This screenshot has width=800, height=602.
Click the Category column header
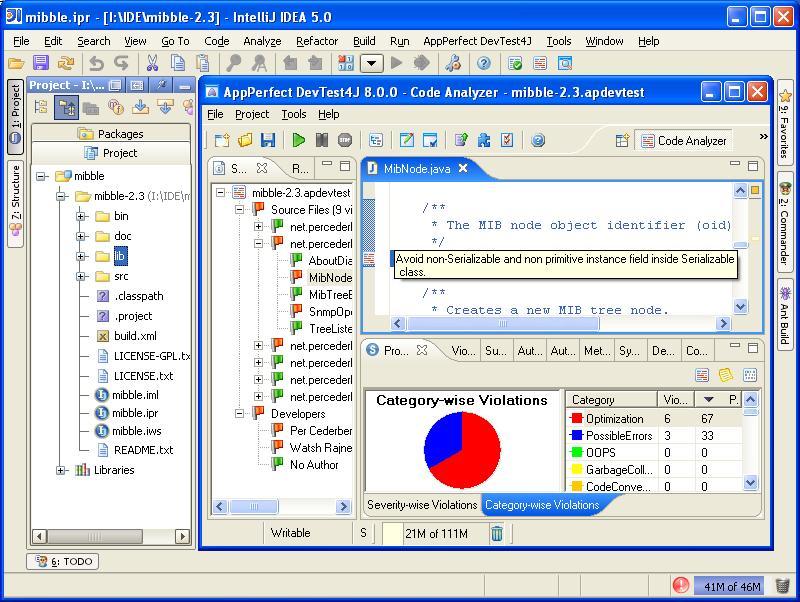tap(611, 399)
